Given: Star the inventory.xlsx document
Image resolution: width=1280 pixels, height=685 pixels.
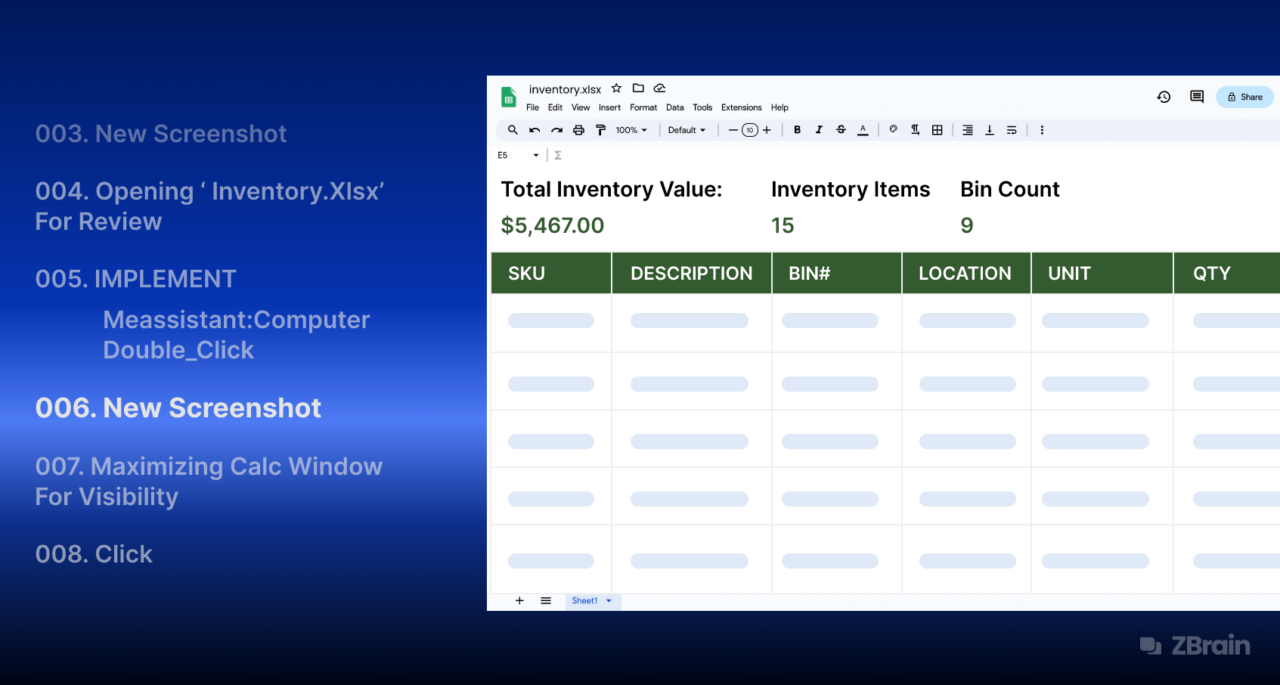Looking at the screenshot, I should point(617,89).
